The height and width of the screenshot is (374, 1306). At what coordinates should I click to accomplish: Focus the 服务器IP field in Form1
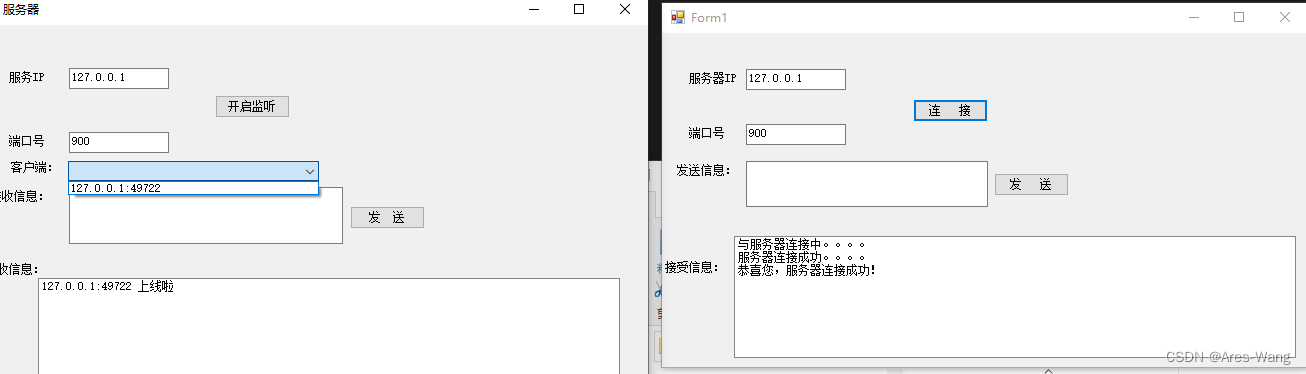pyautogui.click(x=796, y=79)
